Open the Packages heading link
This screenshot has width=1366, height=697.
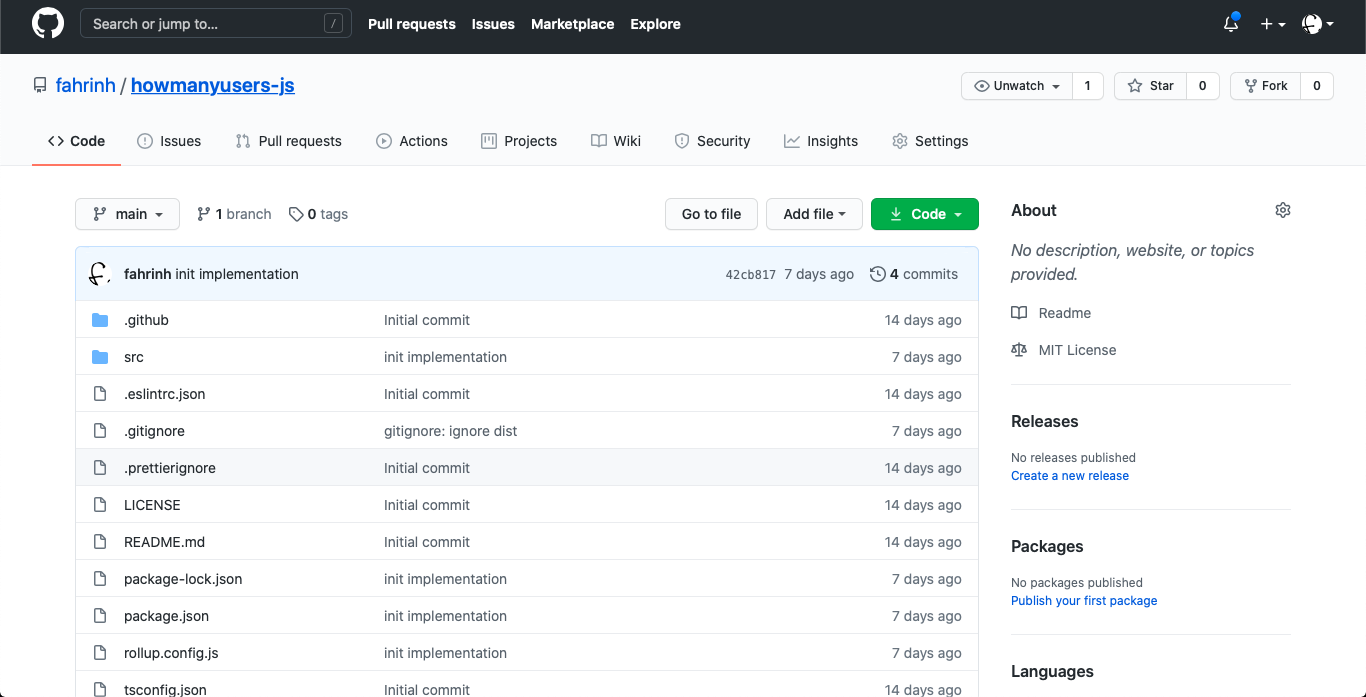(x=1047, y=546)
